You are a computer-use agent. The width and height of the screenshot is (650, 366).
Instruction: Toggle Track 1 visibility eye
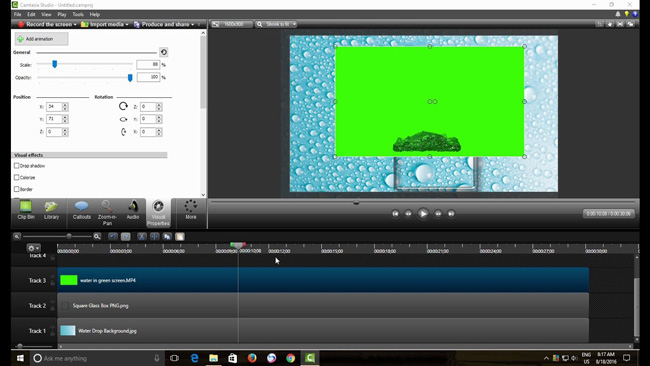pos(53,327)
